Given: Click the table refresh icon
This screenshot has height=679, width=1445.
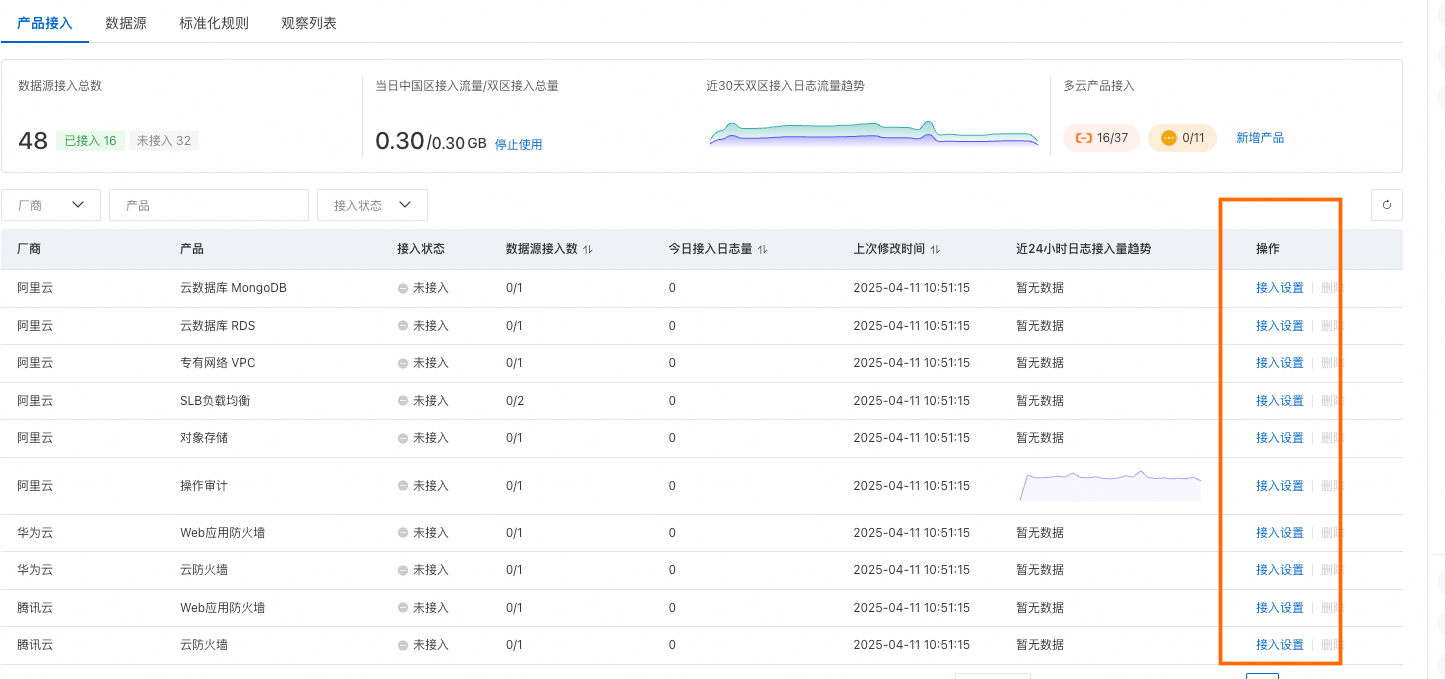Looking at the screenshot, I should point(1387,205).
